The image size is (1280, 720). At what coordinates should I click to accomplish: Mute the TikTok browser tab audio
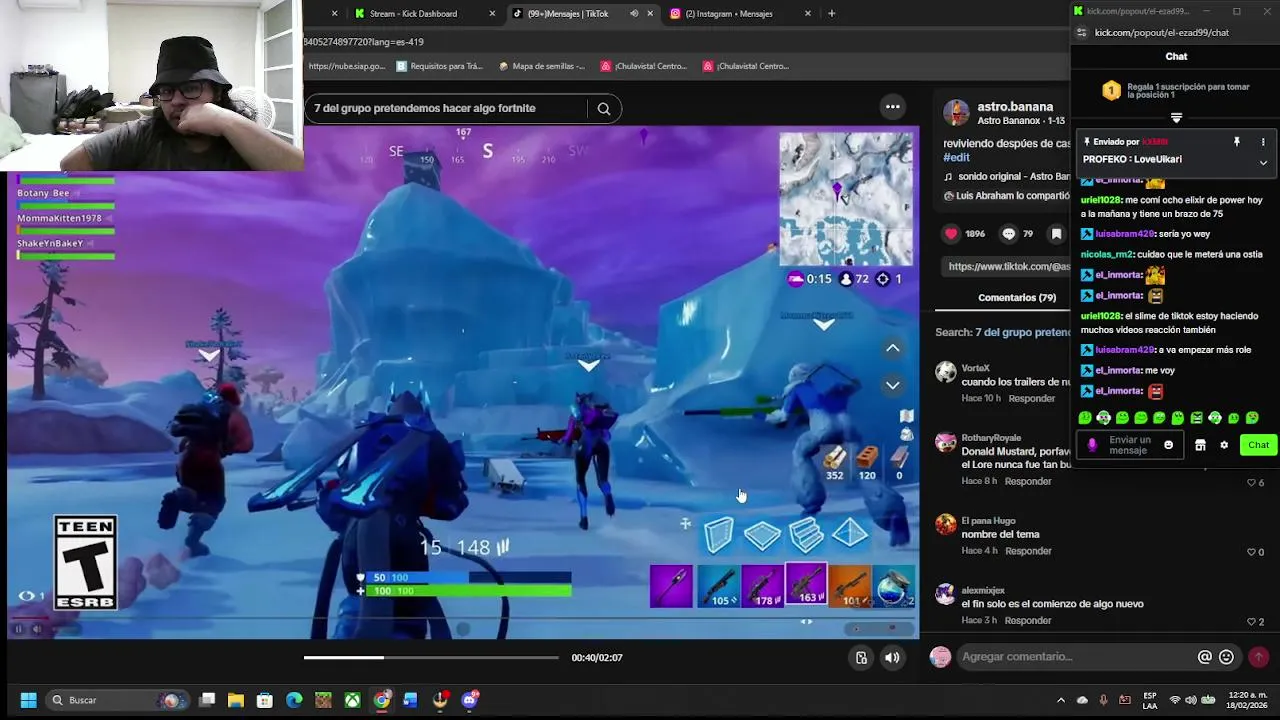[634, 14]
